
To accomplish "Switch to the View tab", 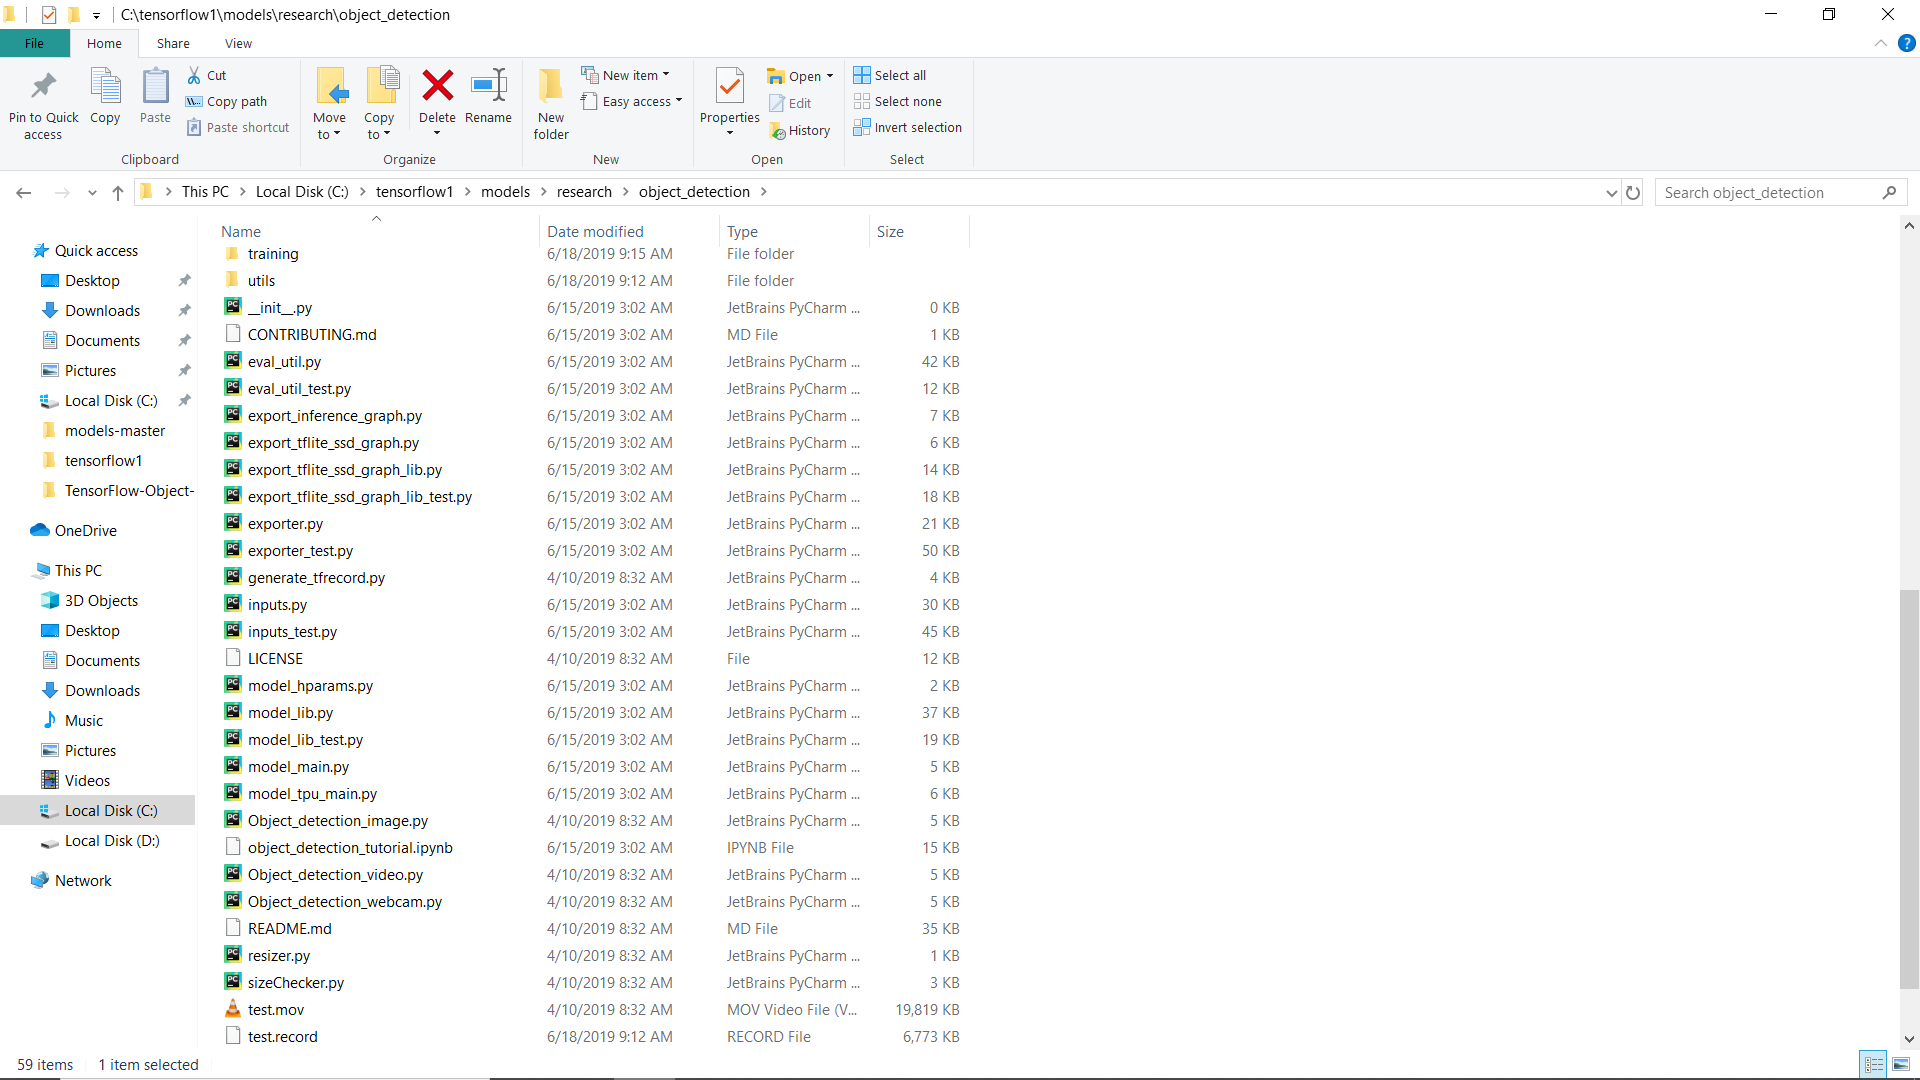I will [x=238, y=43].
